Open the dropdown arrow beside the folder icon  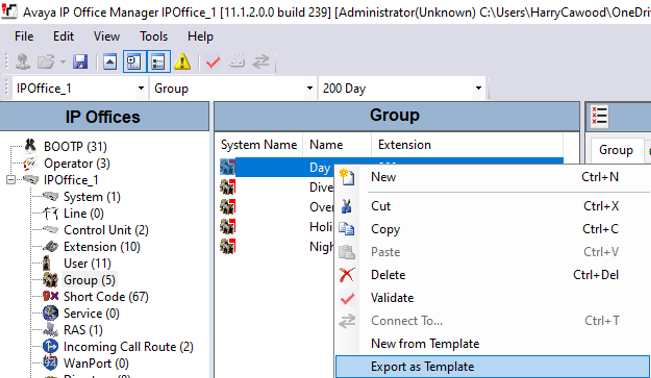click(63, 62)
